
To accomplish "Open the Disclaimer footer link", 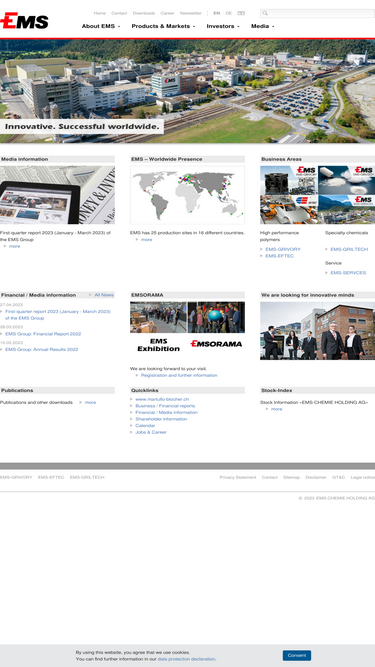I will [316, 477].
